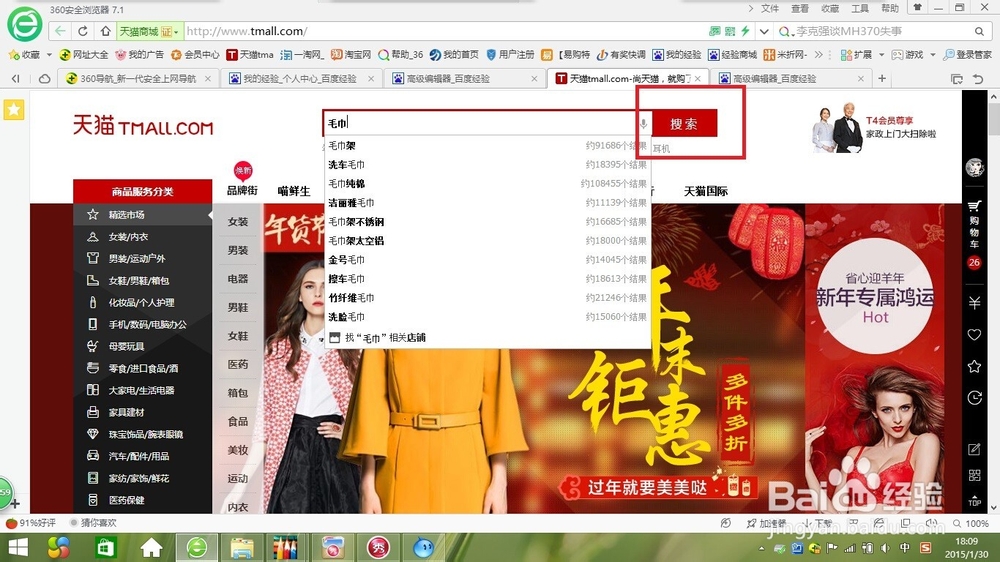Open new browser tab with plus
The image size is (1000, 562).
tap(882, 78)
